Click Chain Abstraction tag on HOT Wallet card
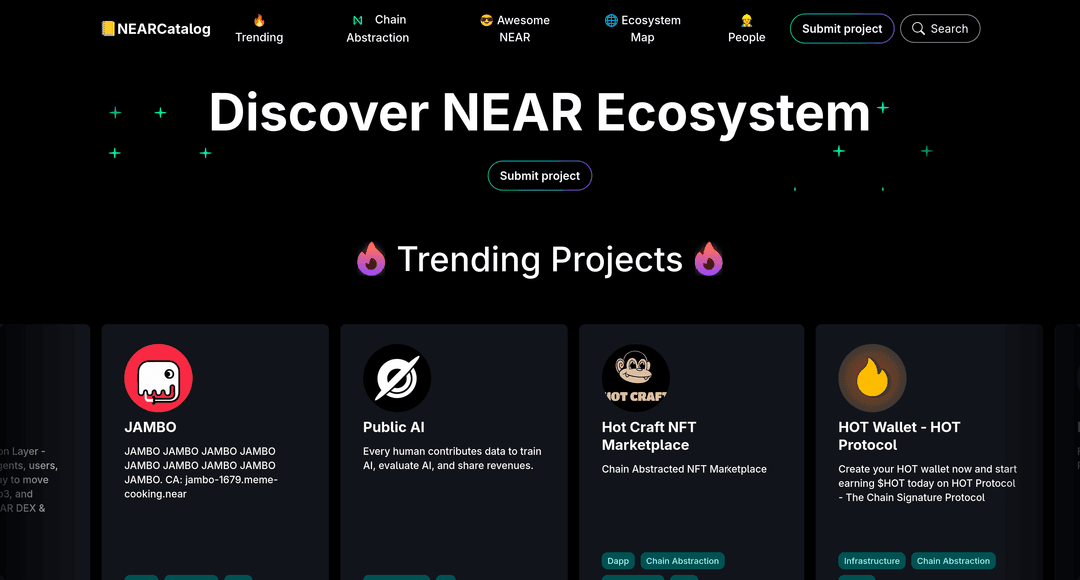Viewport: 1080px width, 580px height. click(953, 561)
